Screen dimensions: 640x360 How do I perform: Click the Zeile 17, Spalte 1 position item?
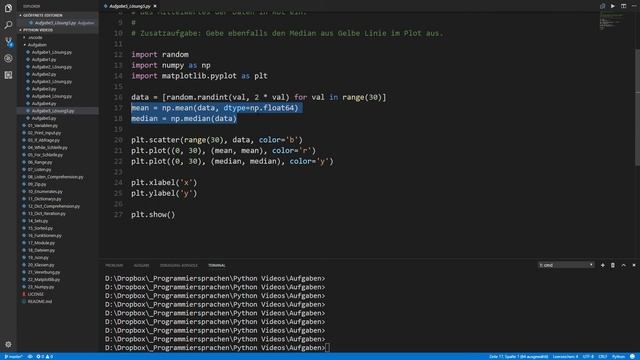tap(519, 356)
